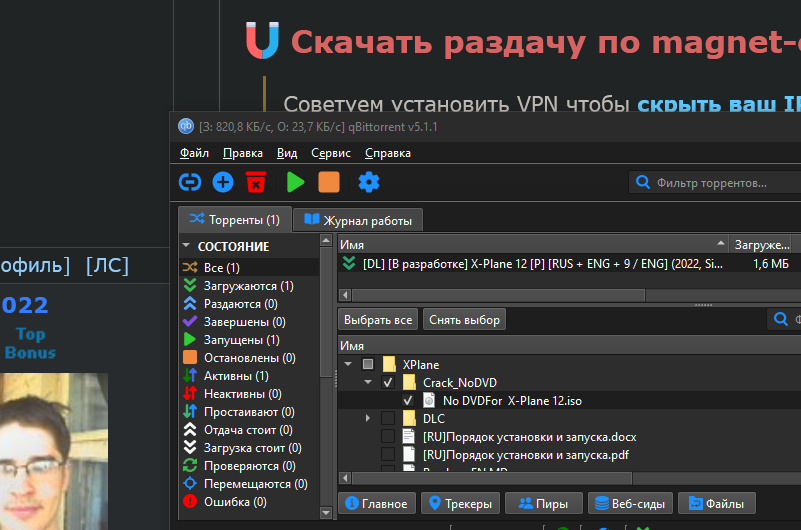The width and height of the screenshot is (801, 530).
Task: Select the Неактивны (0) filter
Action: coord(249,394)
